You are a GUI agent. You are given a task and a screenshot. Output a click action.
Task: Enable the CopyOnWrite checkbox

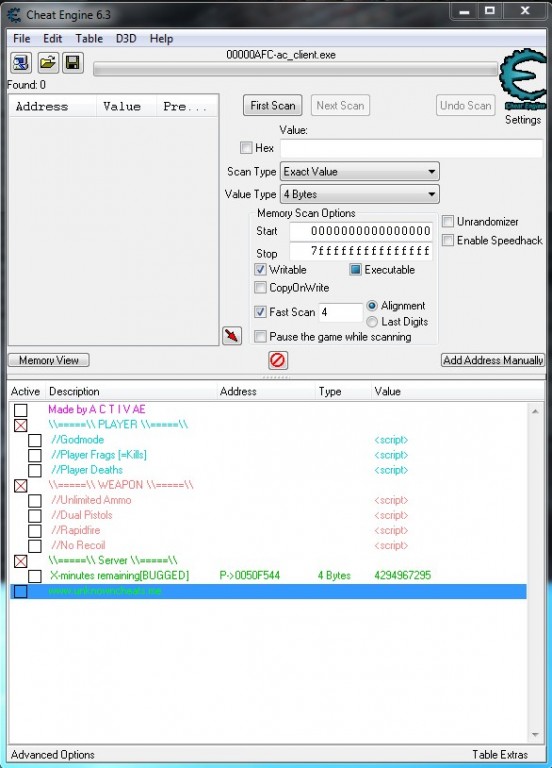pos(260,288)
